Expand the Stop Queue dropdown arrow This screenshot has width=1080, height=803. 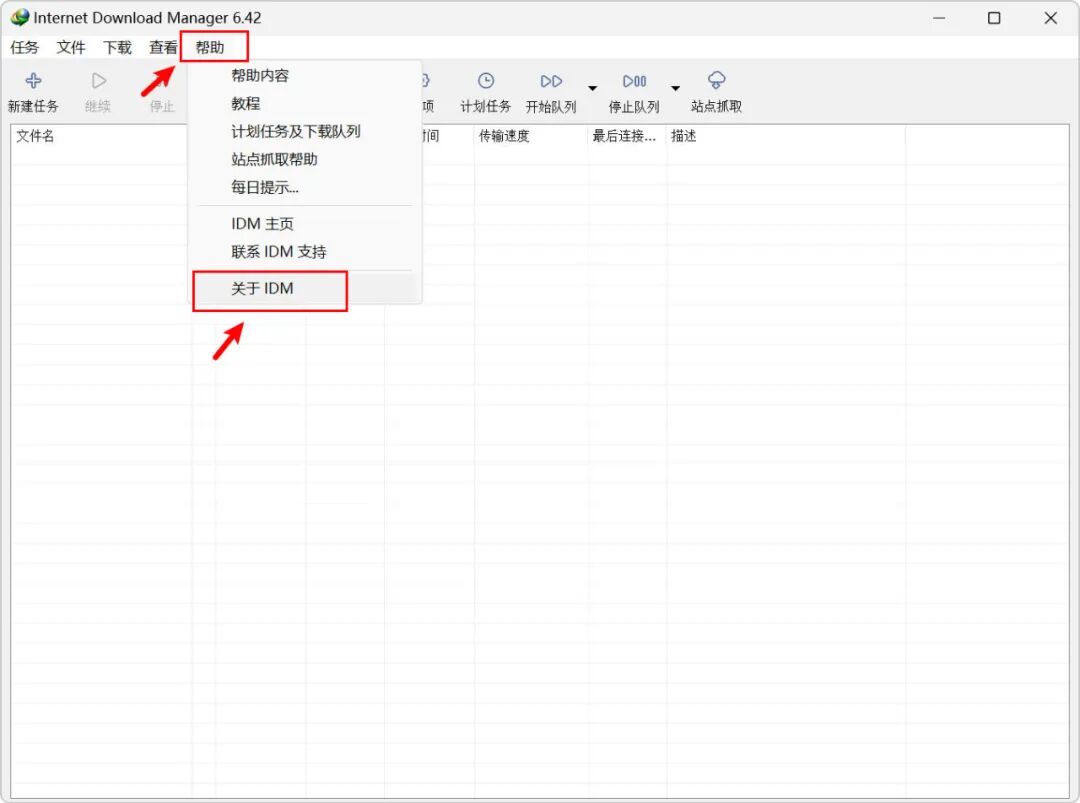676,88
